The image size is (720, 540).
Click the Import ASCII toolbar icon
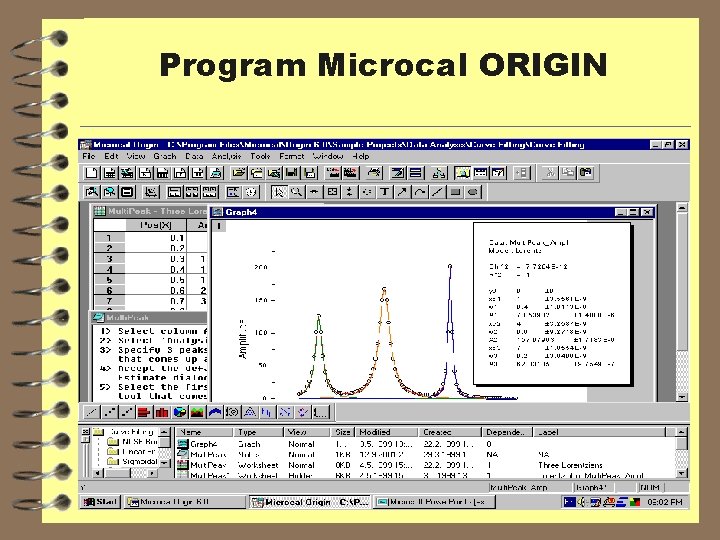[x=333, y=173]
